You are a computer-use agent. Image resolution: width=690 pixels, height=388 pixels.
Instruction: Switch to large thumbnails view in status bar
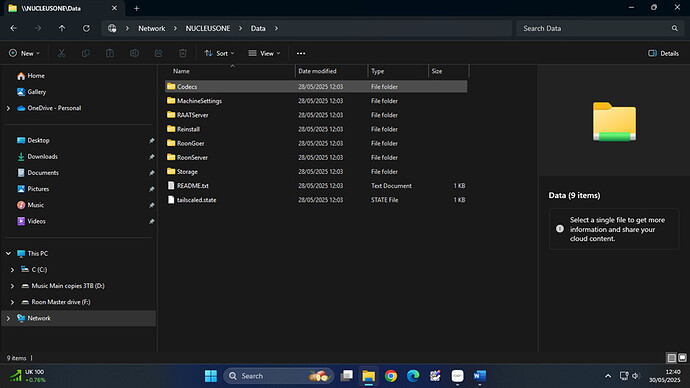[x=682, y=358]
